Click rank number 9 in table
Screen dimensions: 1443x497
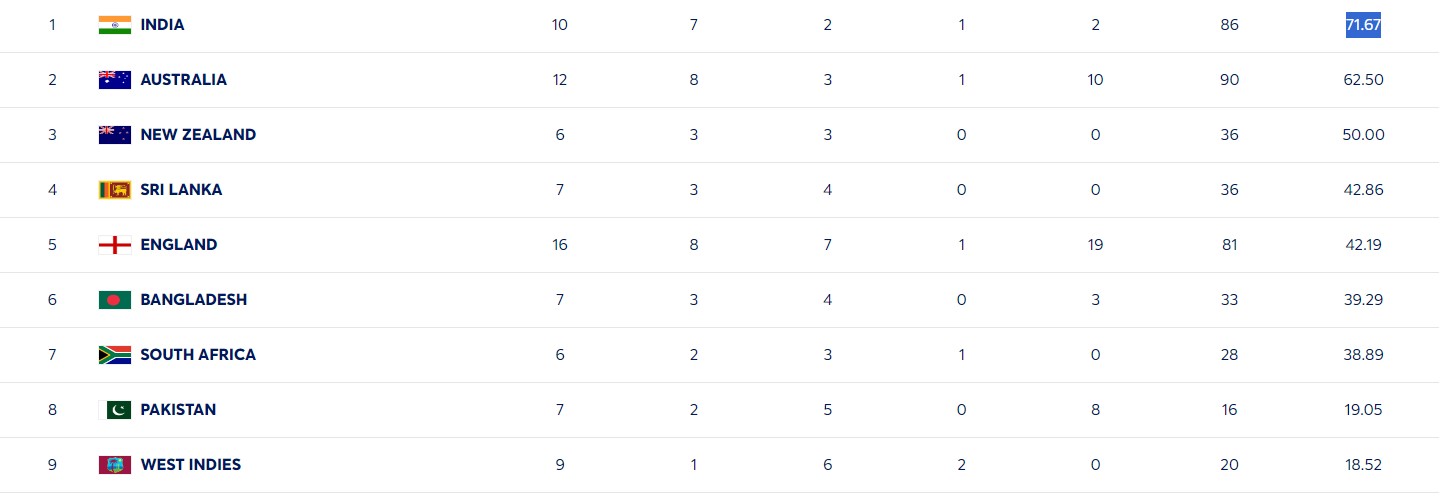(52, 465)
